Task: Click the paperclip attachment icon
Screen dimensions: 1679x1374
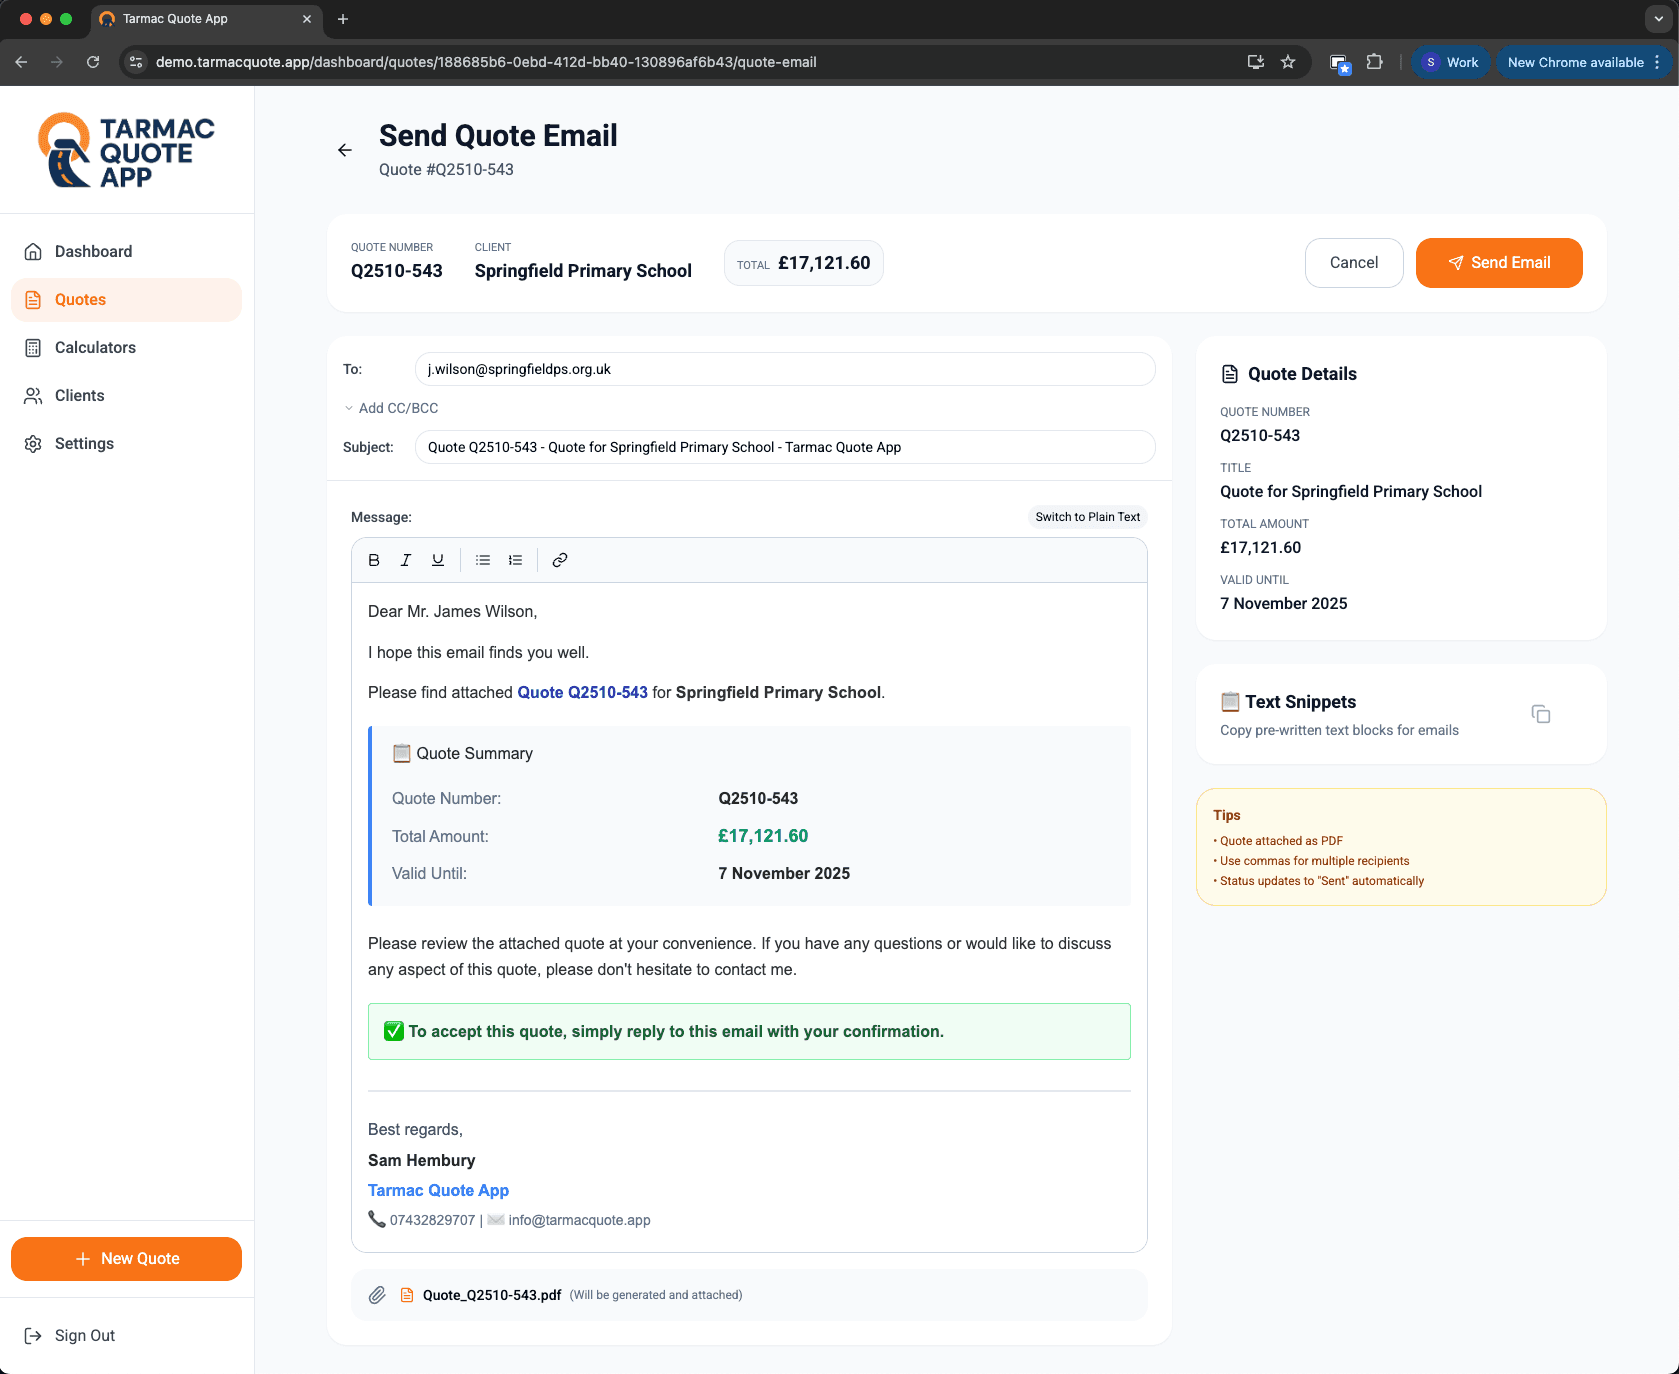Action: (377, 1295)
